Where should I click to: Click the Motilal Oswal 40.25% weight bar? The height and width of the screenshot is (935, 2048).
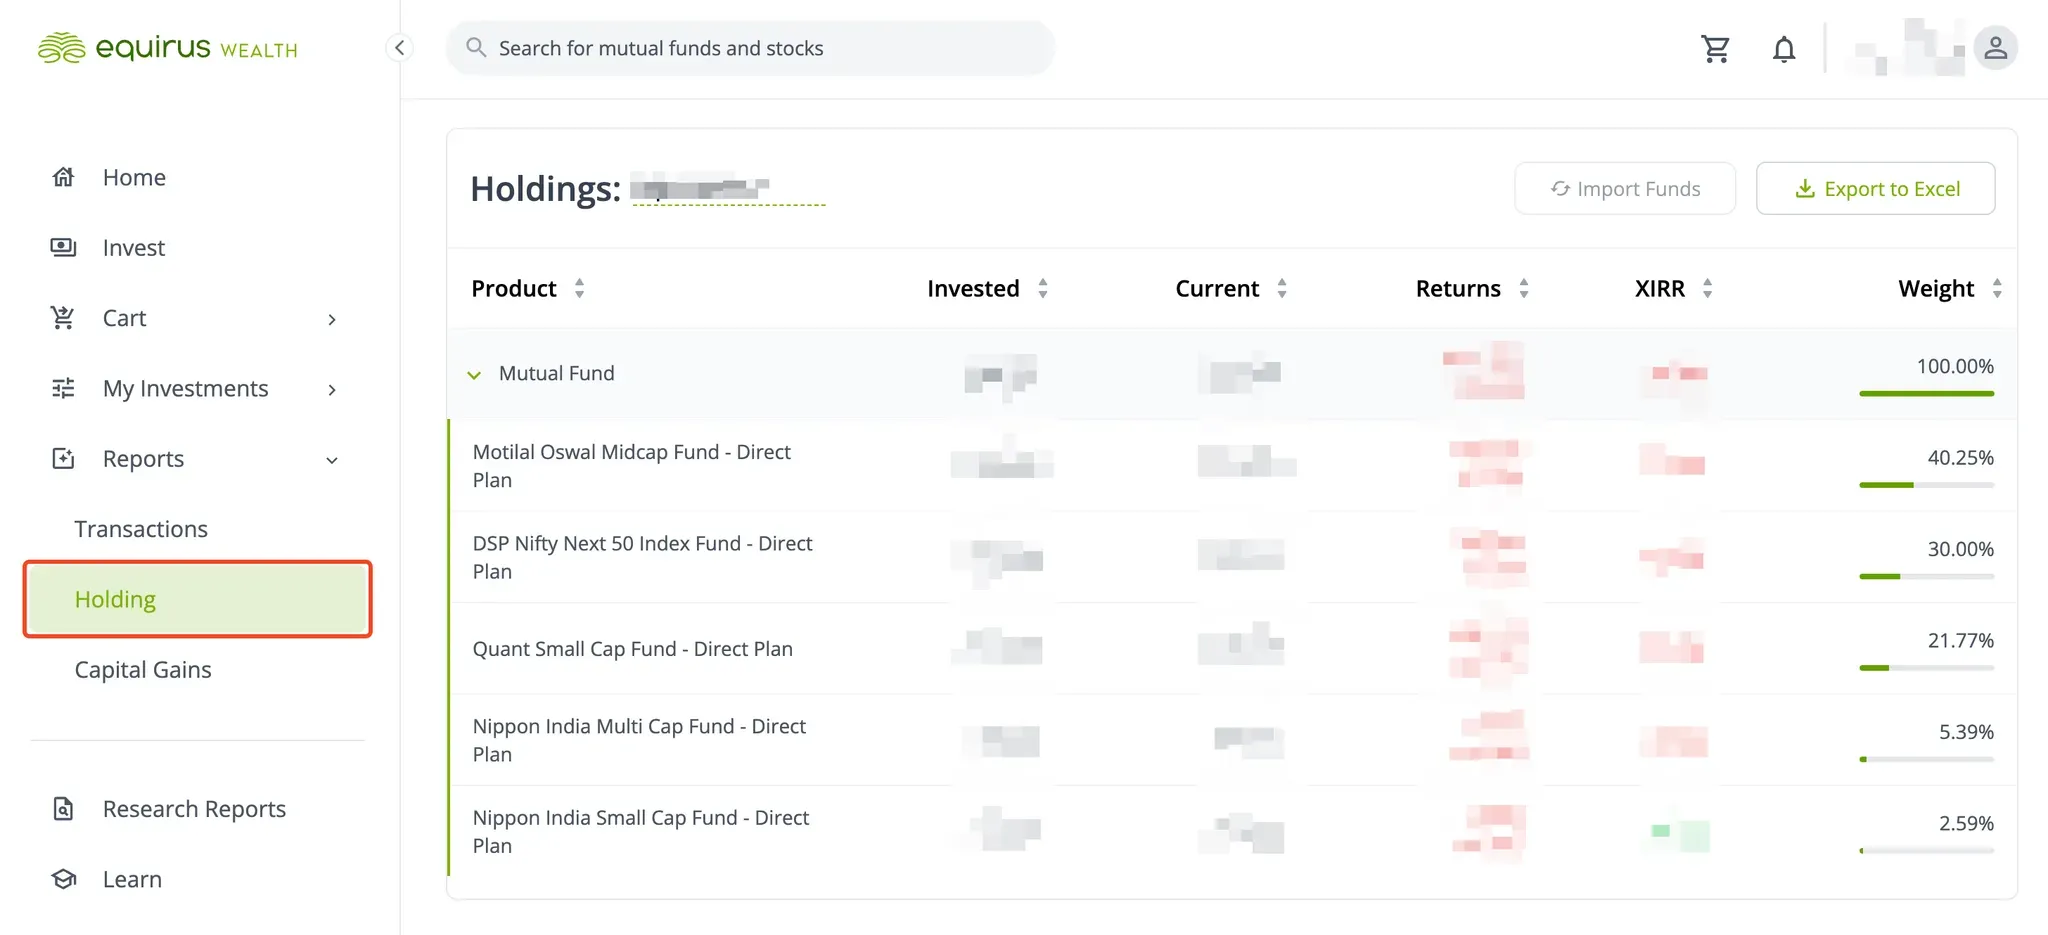click(1927, 485)
